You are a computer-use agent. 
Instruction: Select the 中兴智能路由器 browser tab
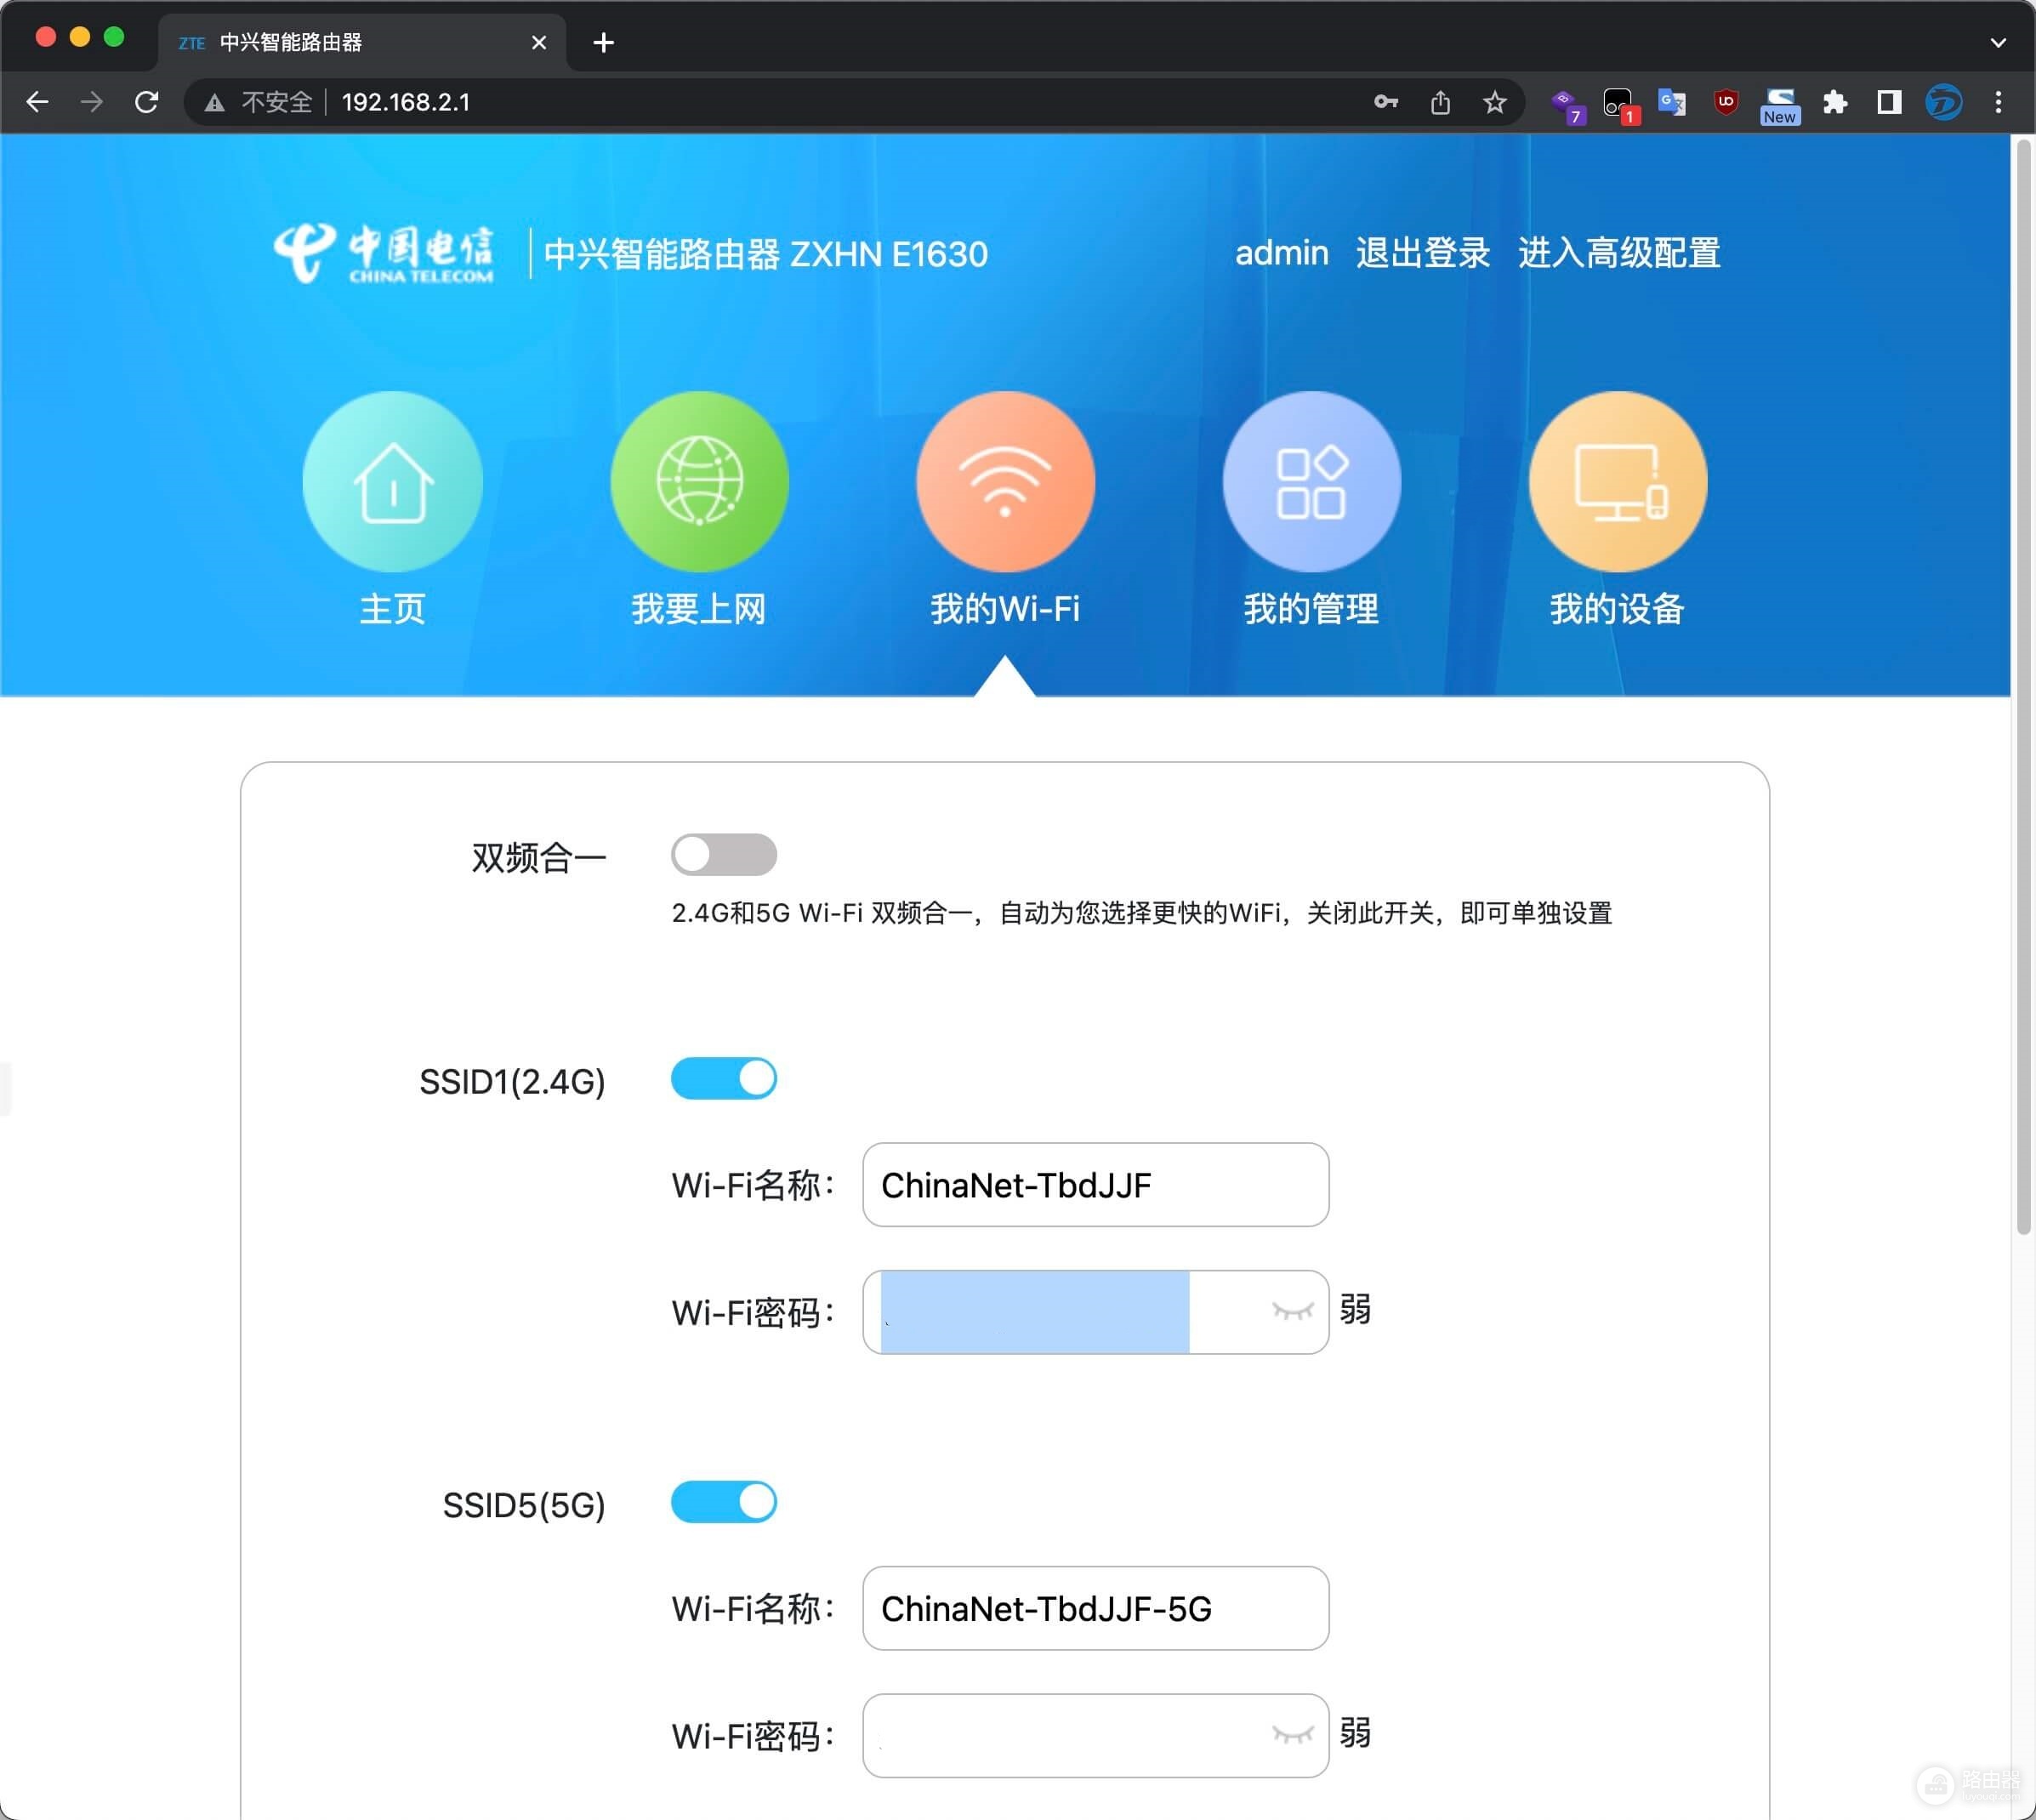coord(362,42)
